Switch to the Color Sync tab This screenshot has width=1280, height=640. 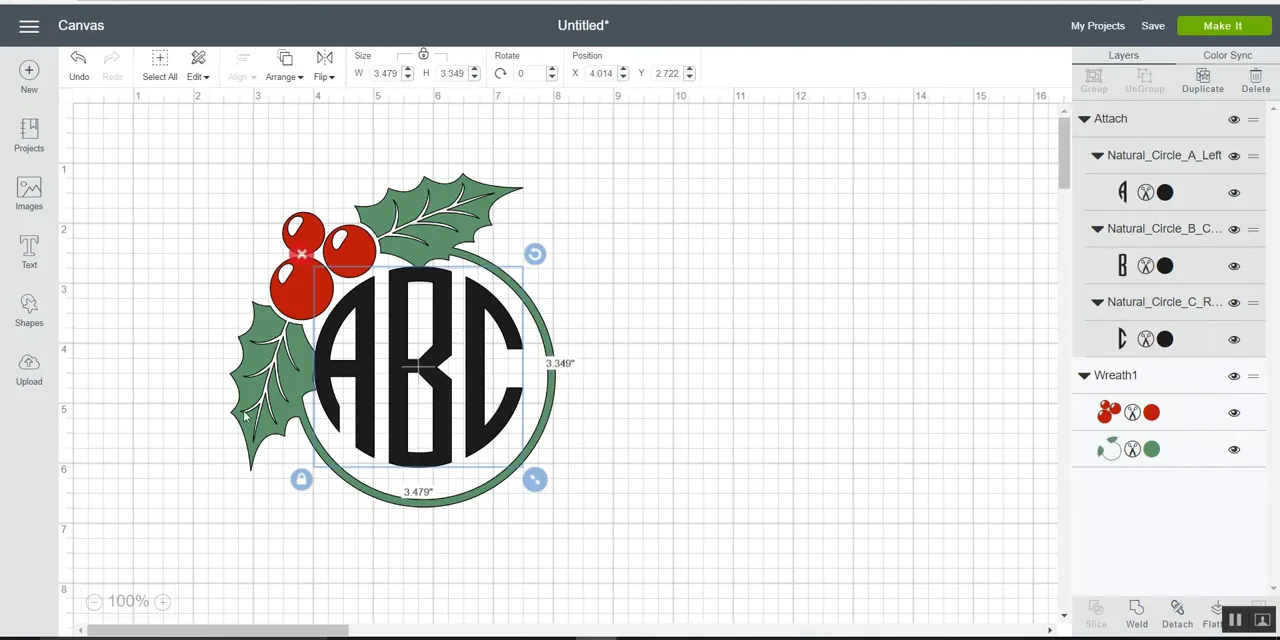(1227, 55)
